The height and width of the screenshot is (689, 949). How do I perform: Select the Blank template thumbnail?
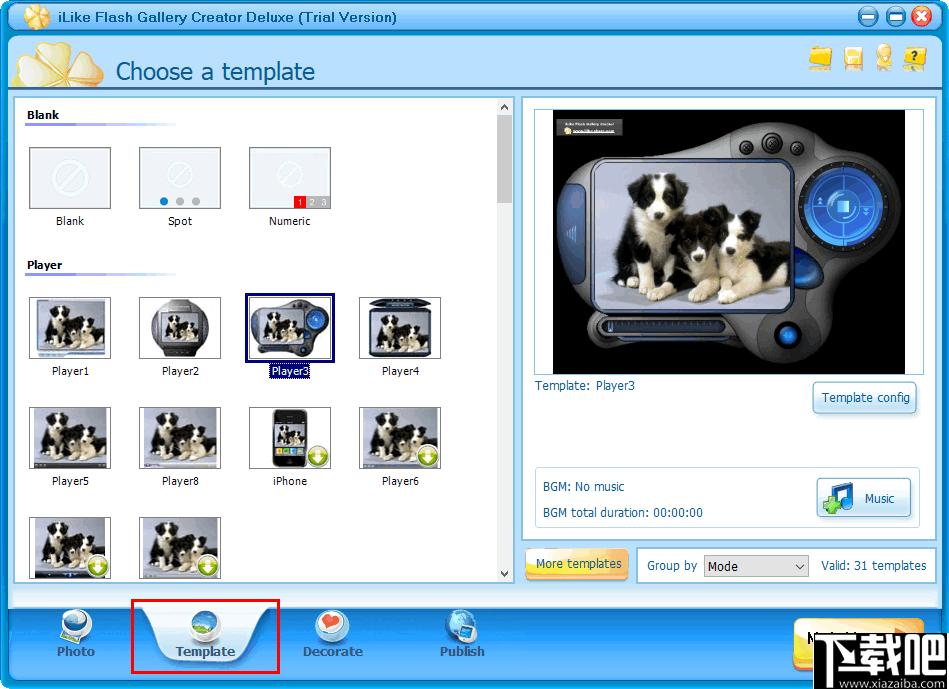[70, 178]
